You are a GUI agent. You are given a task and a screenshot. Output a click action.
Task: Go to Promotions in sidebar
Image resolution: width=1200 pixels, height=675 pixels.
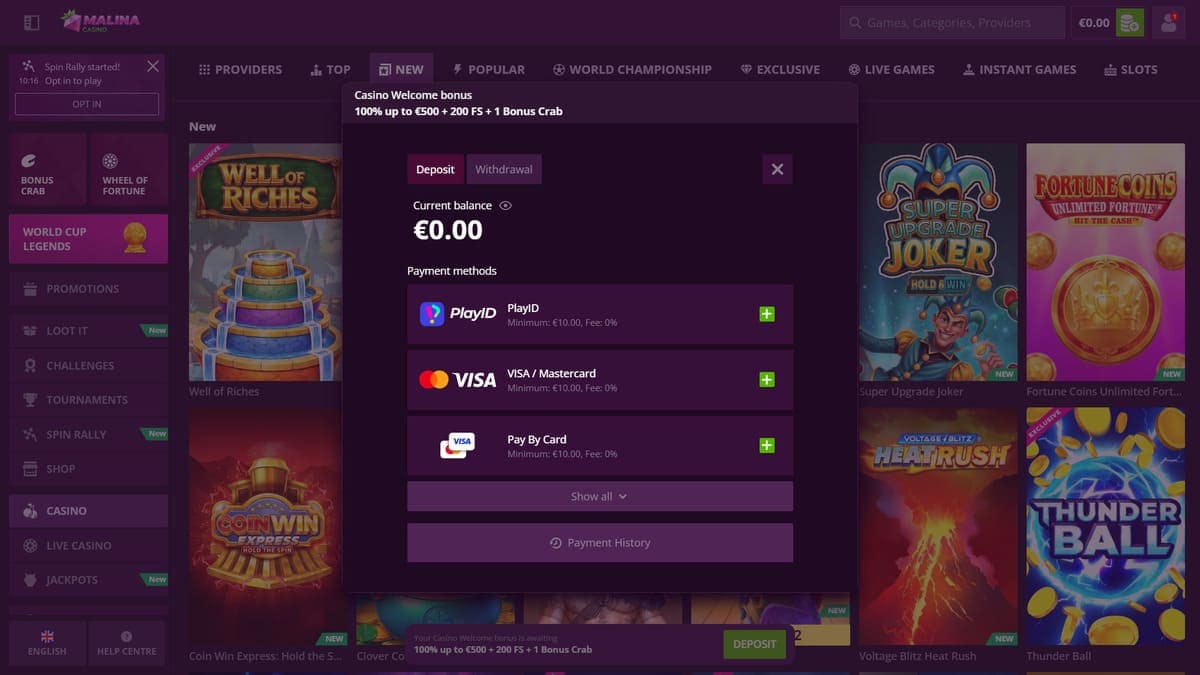click(x=88, y=289)
